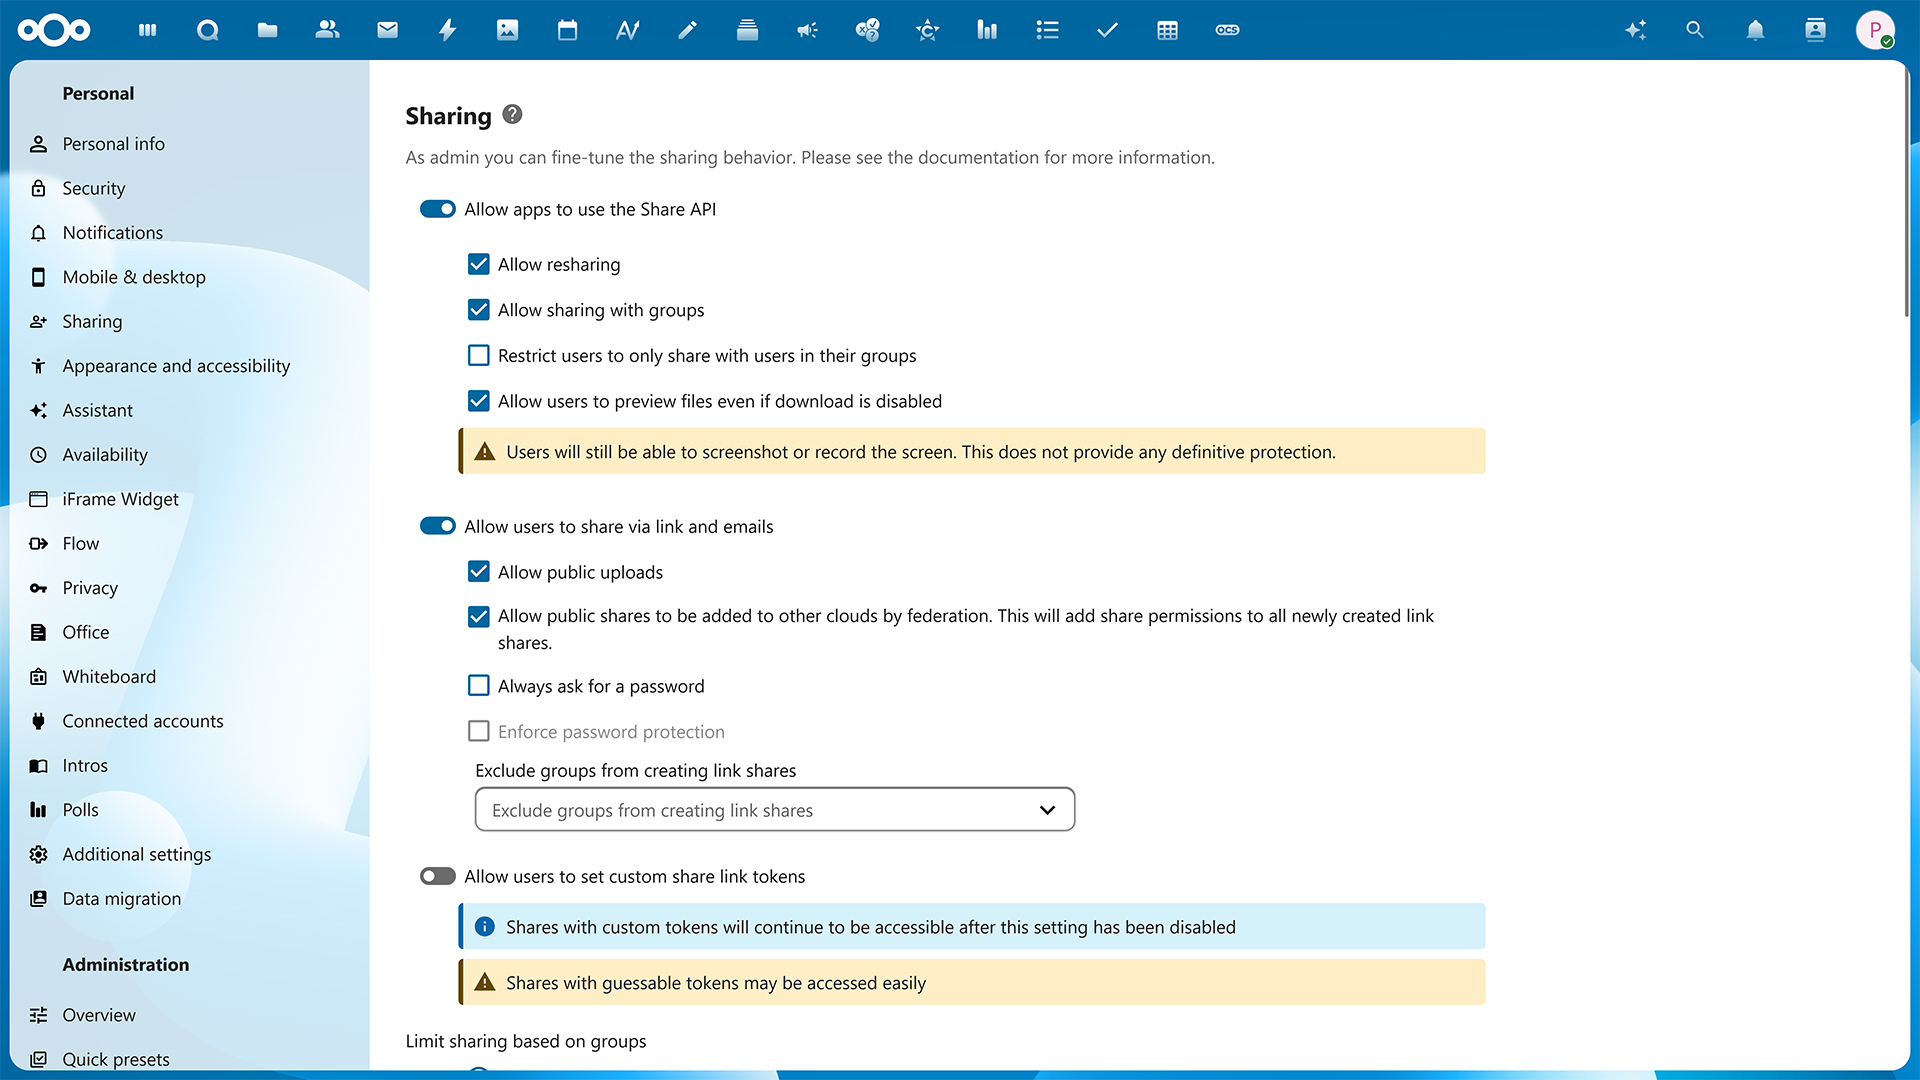Open the Mail app
The height and width of the screenshot is (1080, 1920).
click(387, 30)
